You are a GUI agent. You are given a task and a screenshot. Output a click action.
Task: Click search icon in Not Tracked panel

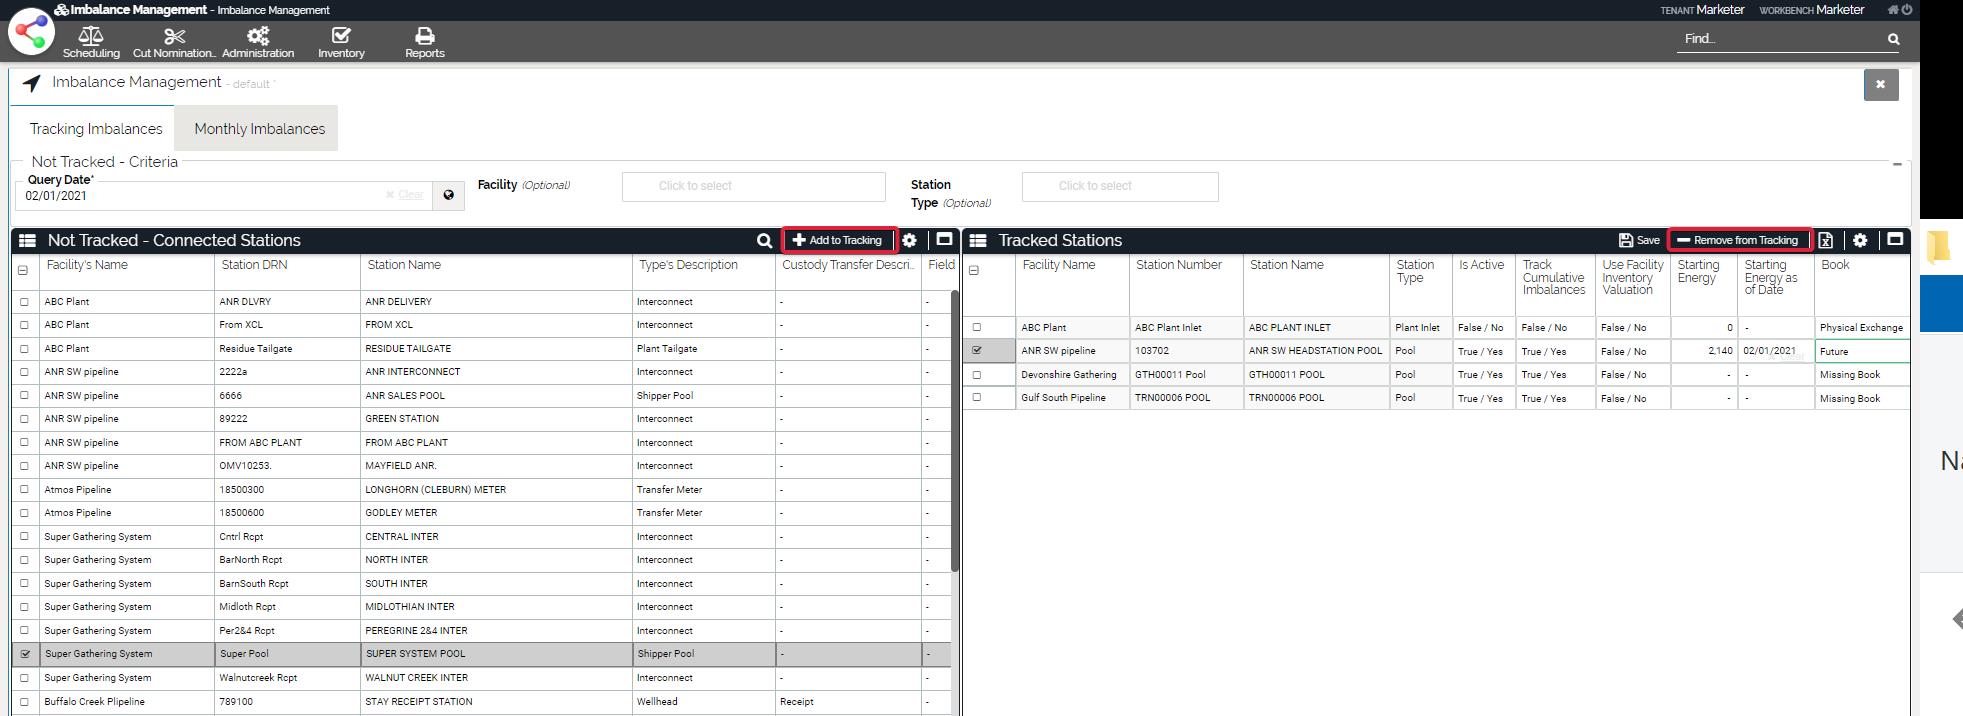pyautogui.click(x=764, y=241)
